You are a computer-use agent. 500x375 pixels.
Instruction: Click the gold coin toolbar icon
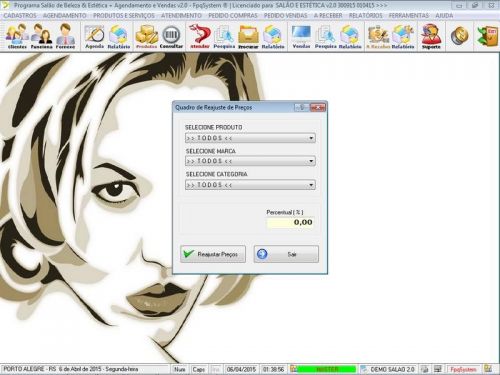point(460,36)
